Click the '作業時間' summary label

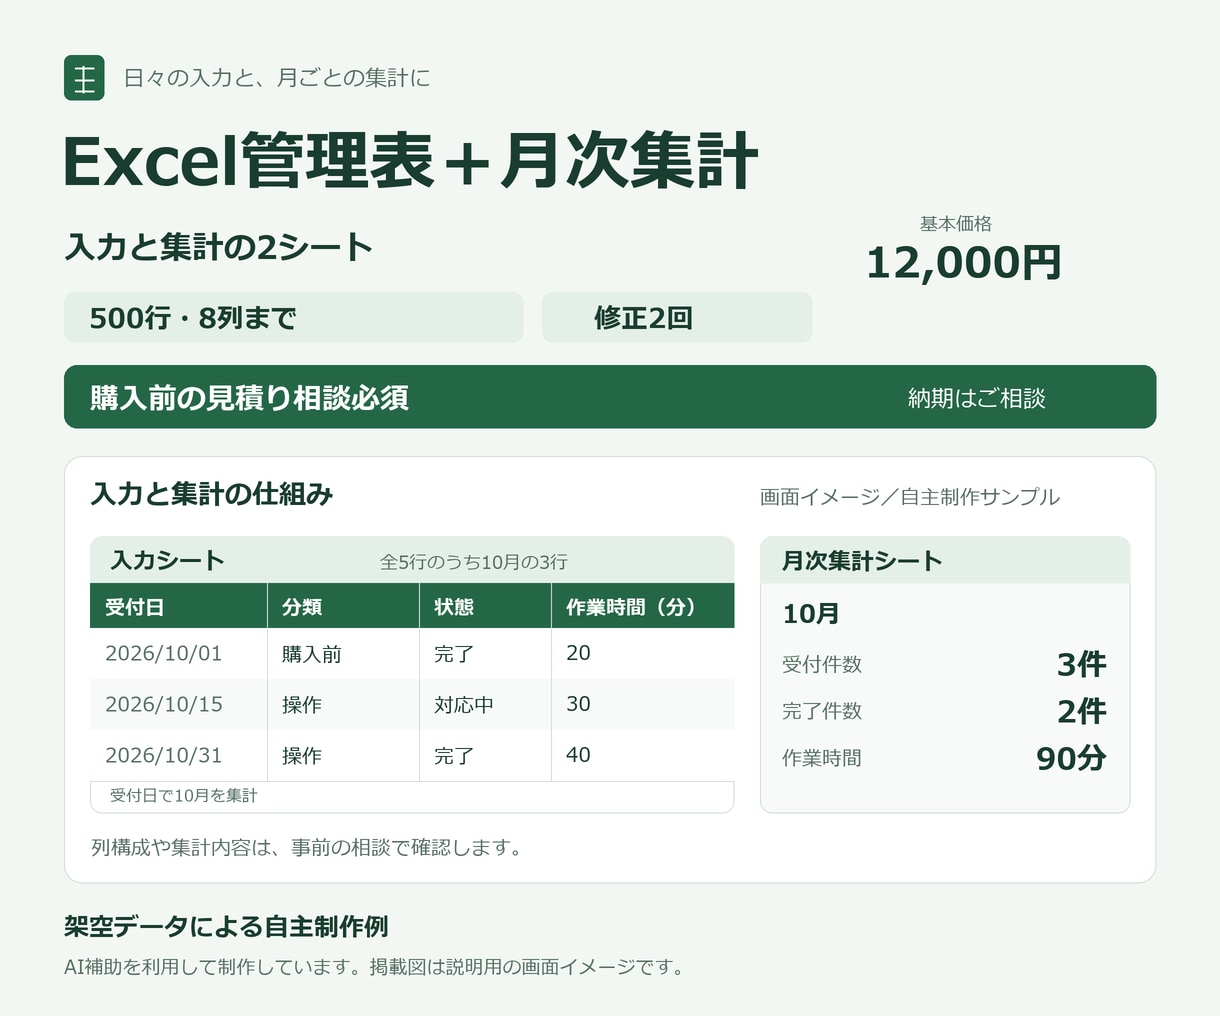[822, 758]
